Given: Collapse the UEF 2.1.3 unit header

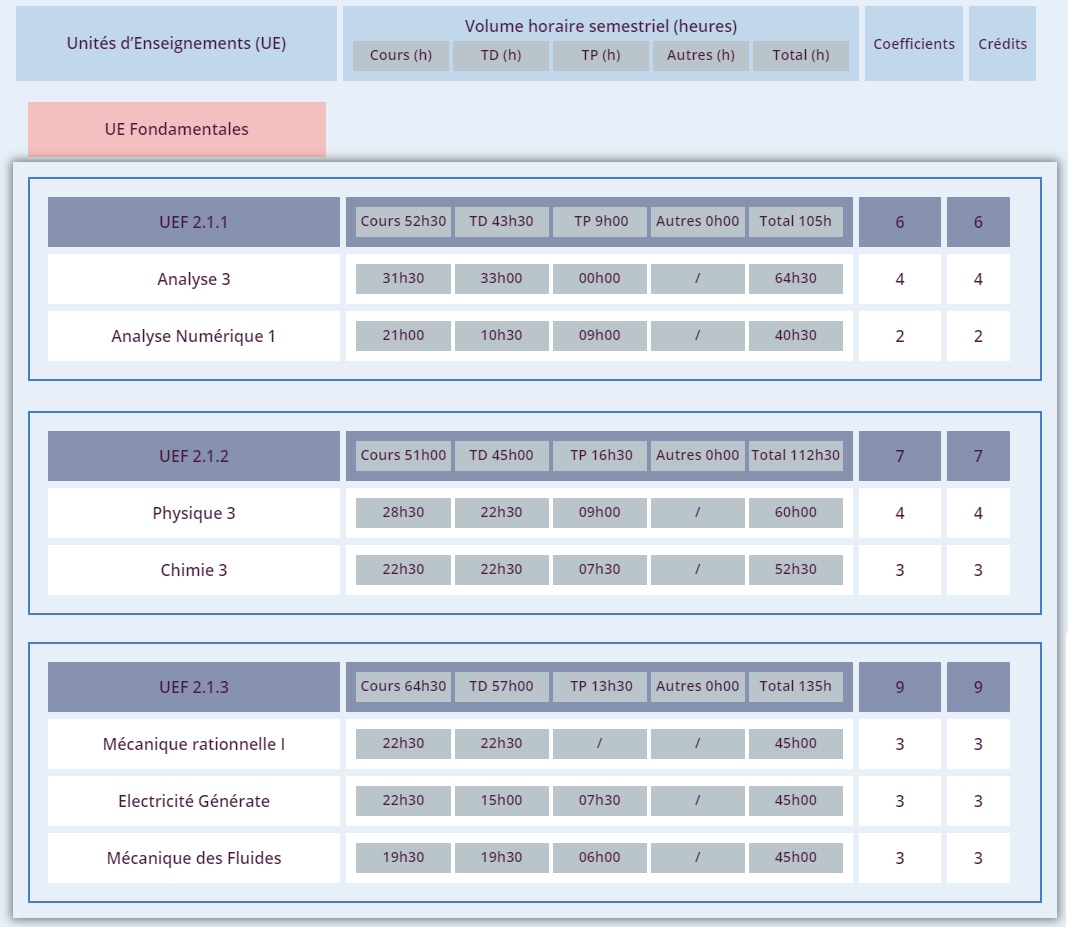Looking at the screenshot, I should 194,687.
